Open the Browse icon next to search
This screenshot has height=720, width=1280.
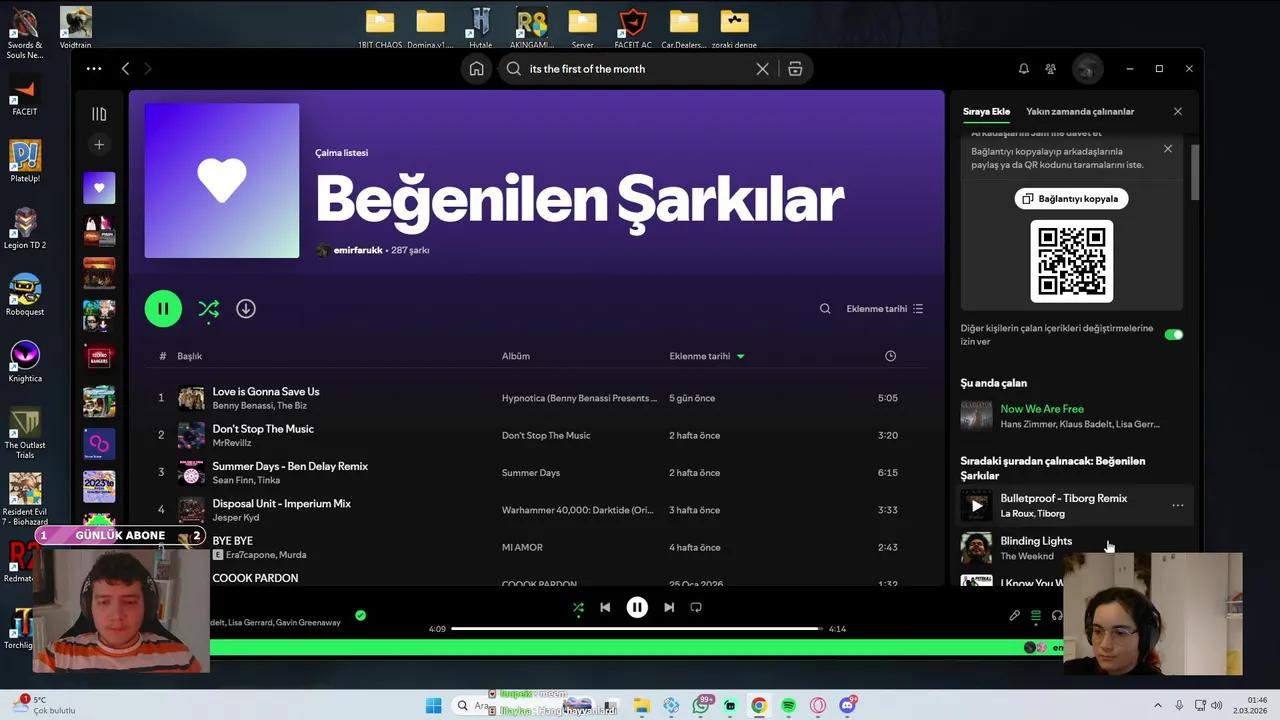click(795, 69)
